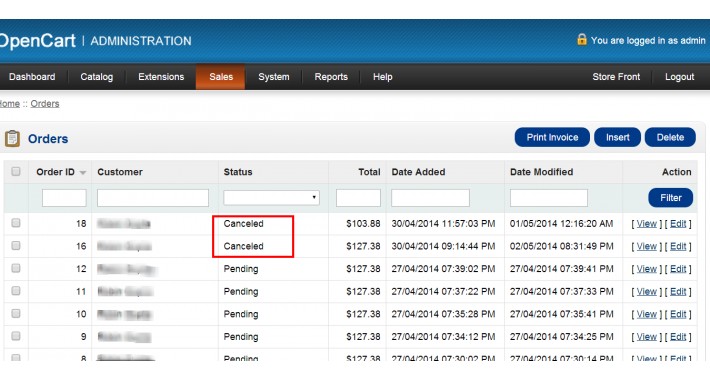Click the Orders breadcrumb link

click(x=45, y=104)
